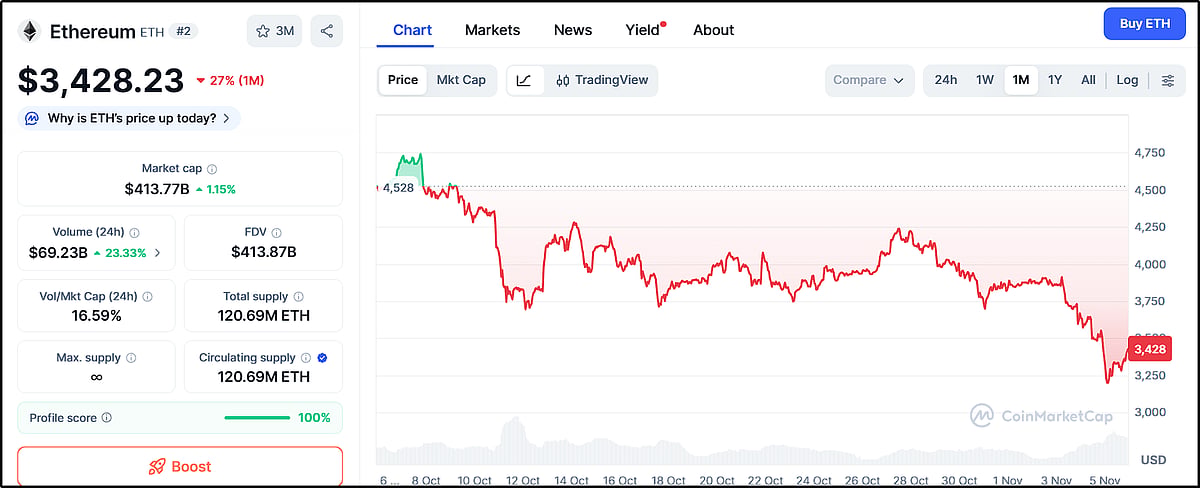Screen dimensions: 1200x488
Task: Set chart range to 1W
Action: coord(985,80)
